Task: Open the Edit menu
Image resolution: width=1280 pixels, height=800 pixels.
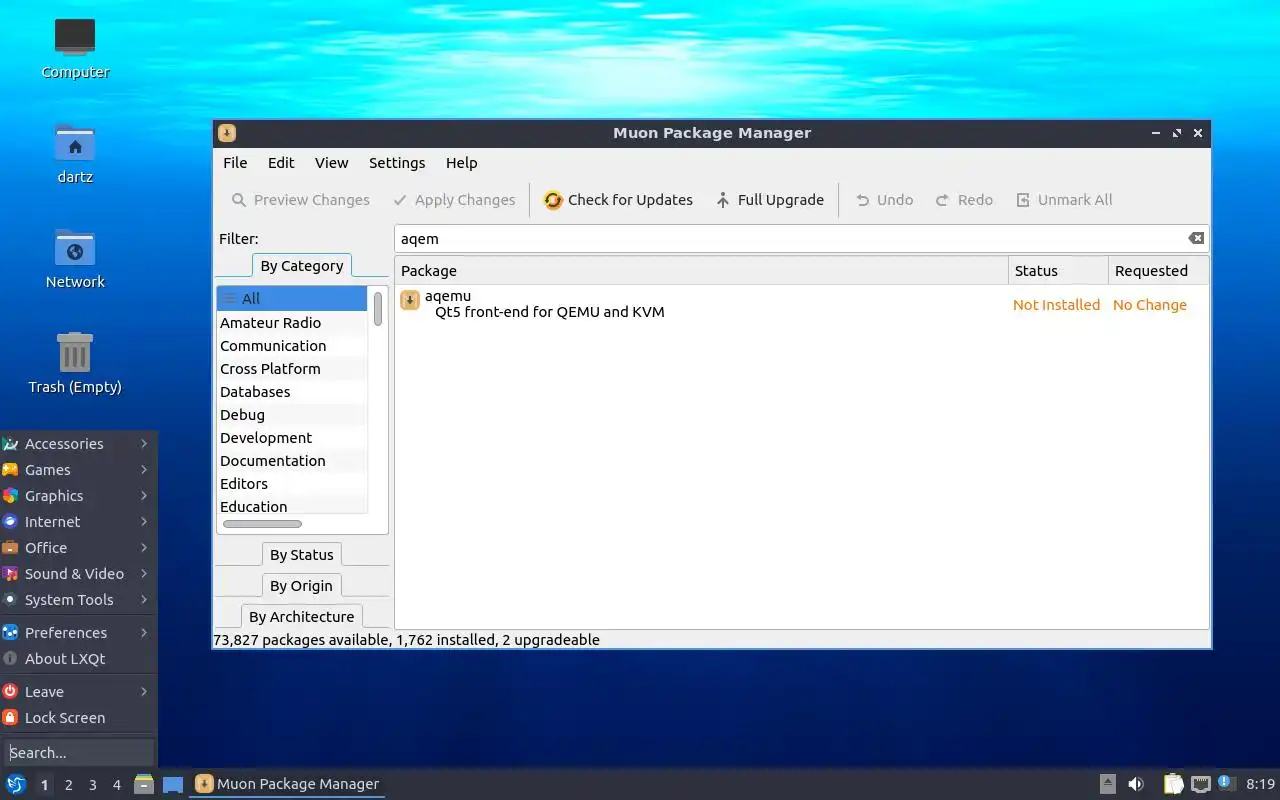Action: tap(281, 163)
